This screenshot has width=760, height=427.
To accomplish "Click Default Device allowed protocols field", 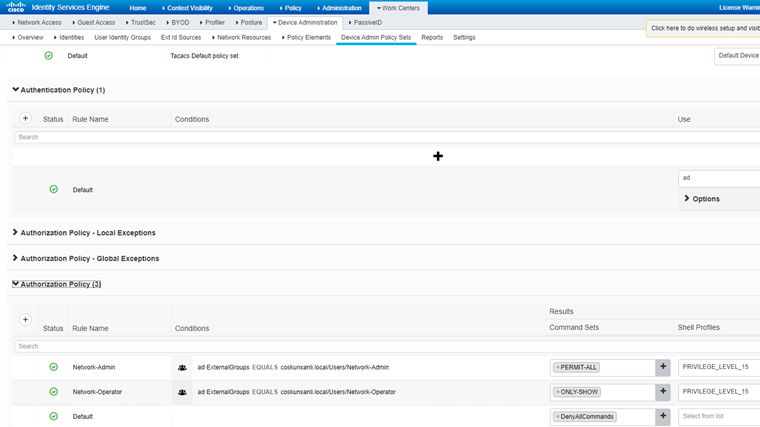I will (x=737, y=56).
